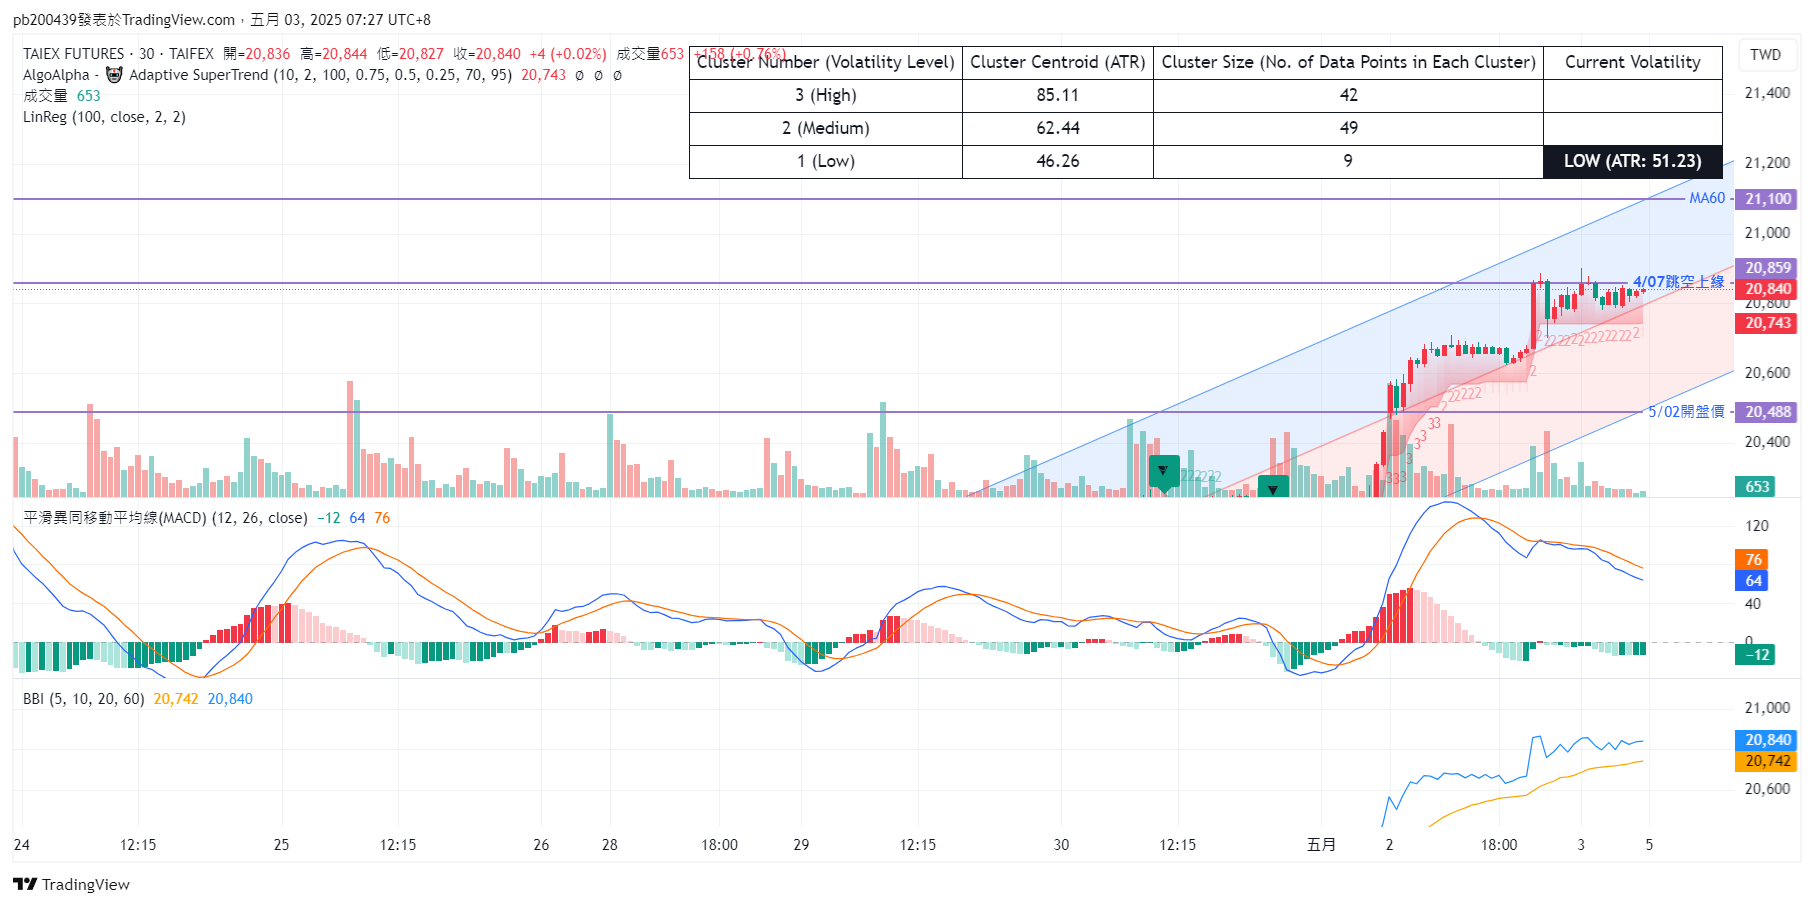Click the Current Volatility column header
Viewport: 1814px width, 906px height.
point(1632,62)
